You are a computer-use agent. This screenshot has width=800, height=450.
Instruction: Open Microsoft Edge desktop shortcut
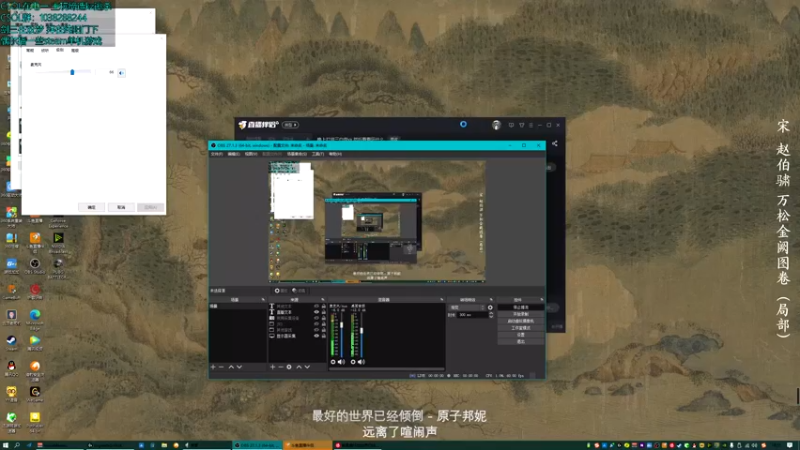pos(35,319)
